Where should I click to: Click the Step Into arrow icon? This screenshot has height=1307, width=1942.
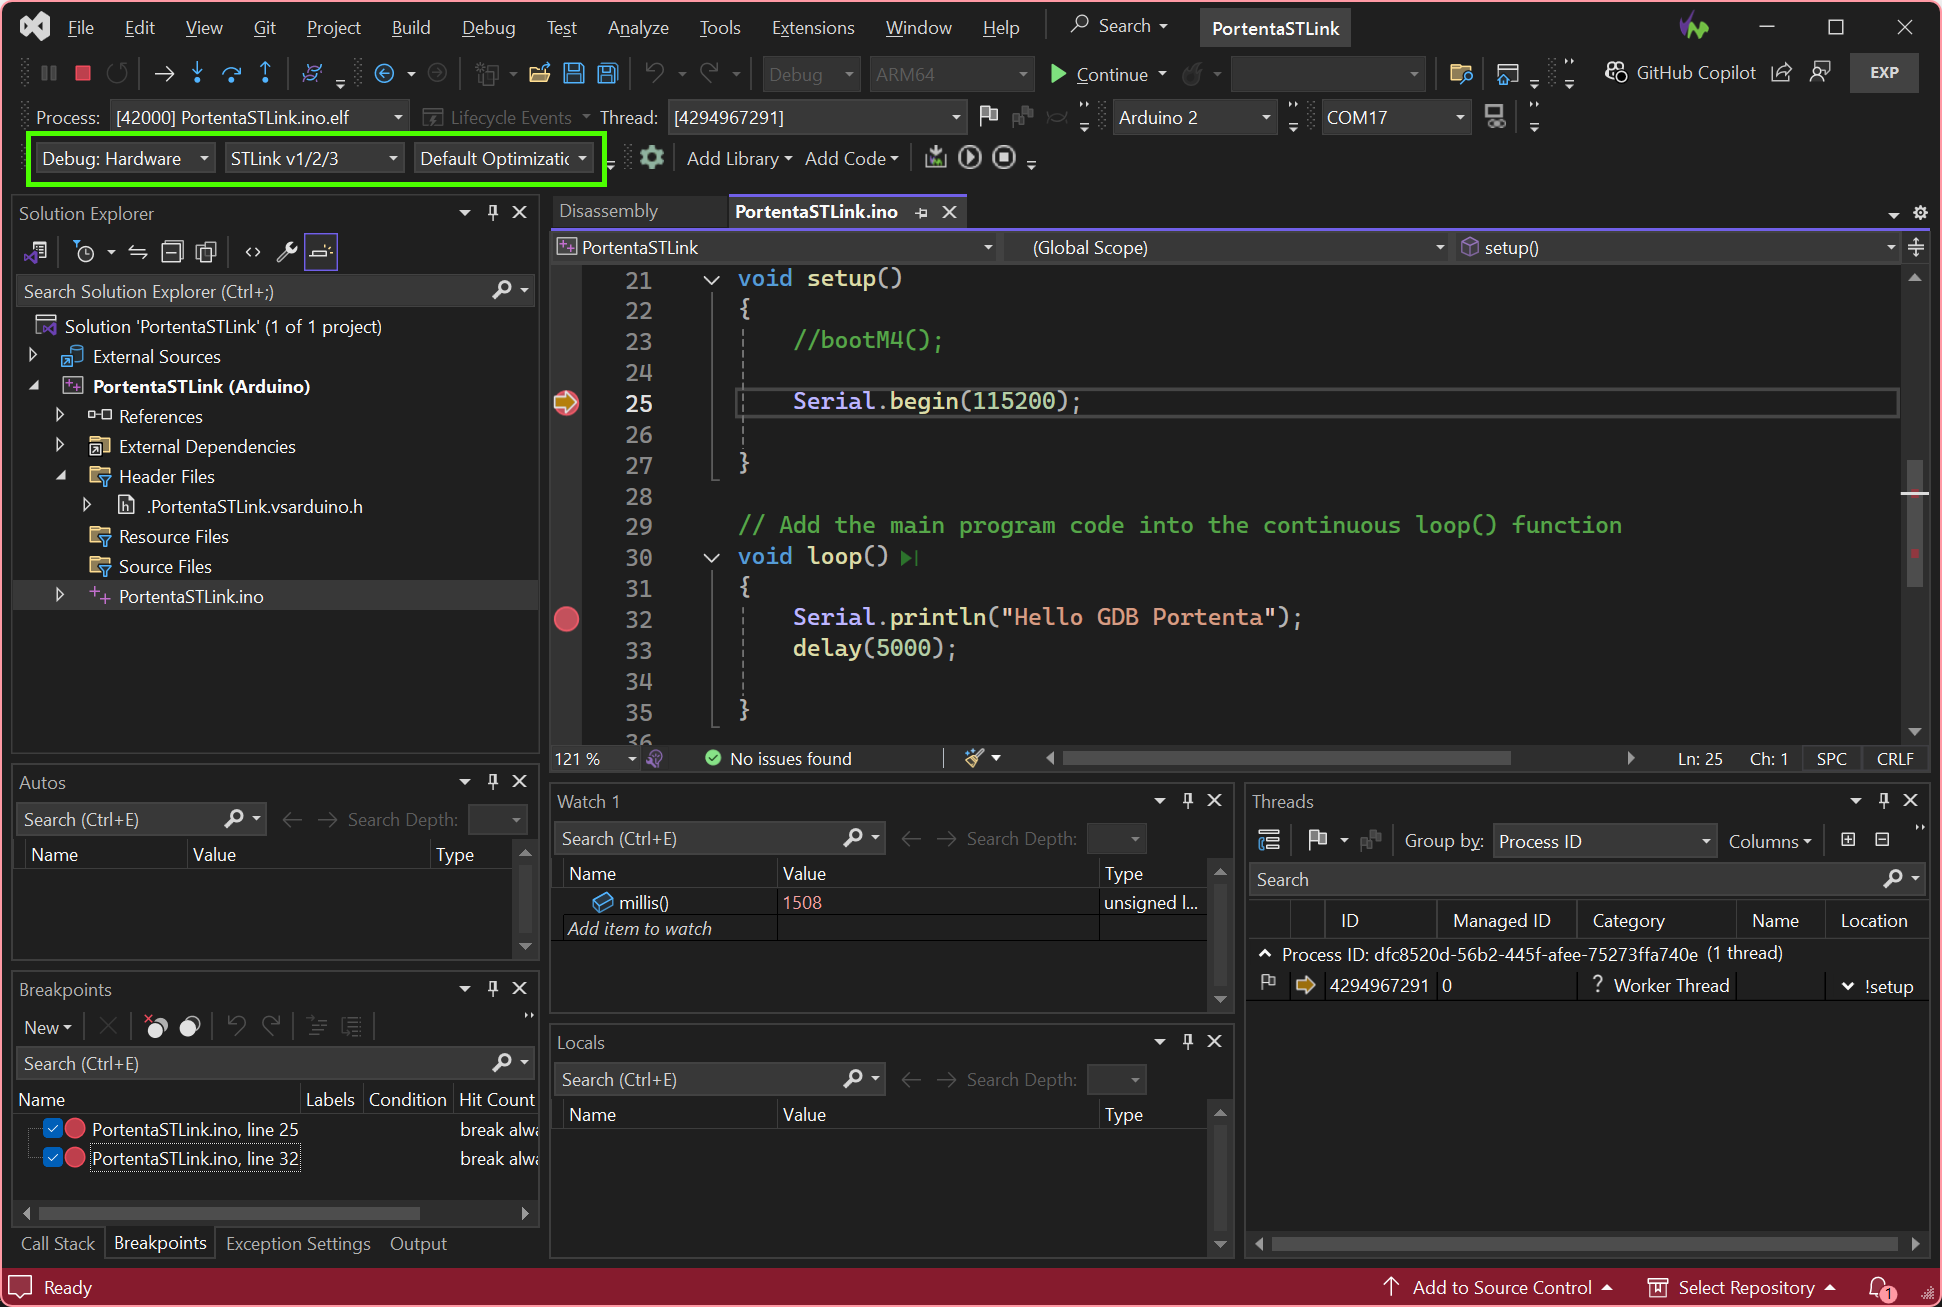click(x=197, y=73)
